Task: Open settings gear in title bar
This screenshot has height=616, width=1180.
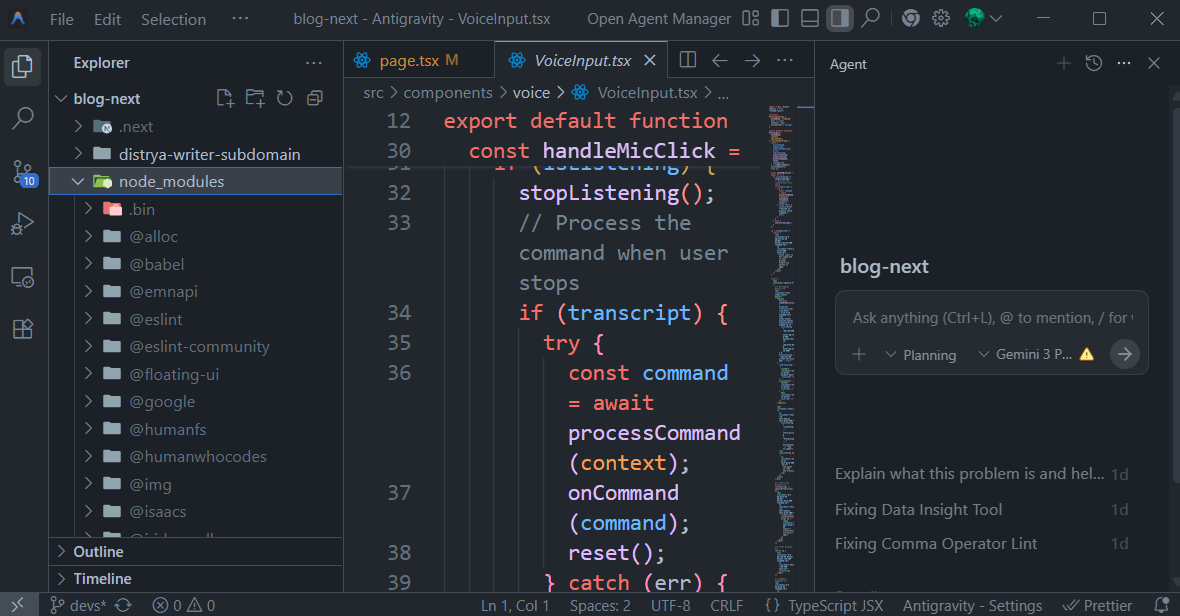Action: pos(941,19)
